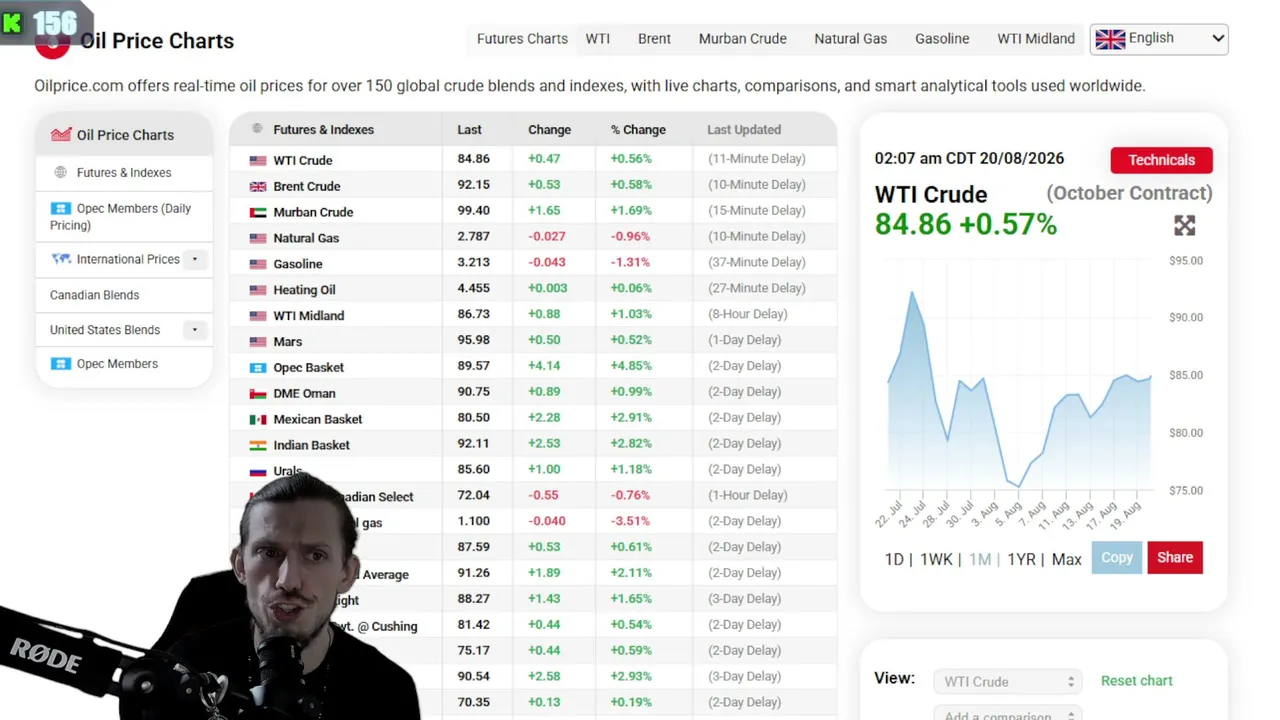Open the Mexican Basket table link

click(x=318, y=420)
